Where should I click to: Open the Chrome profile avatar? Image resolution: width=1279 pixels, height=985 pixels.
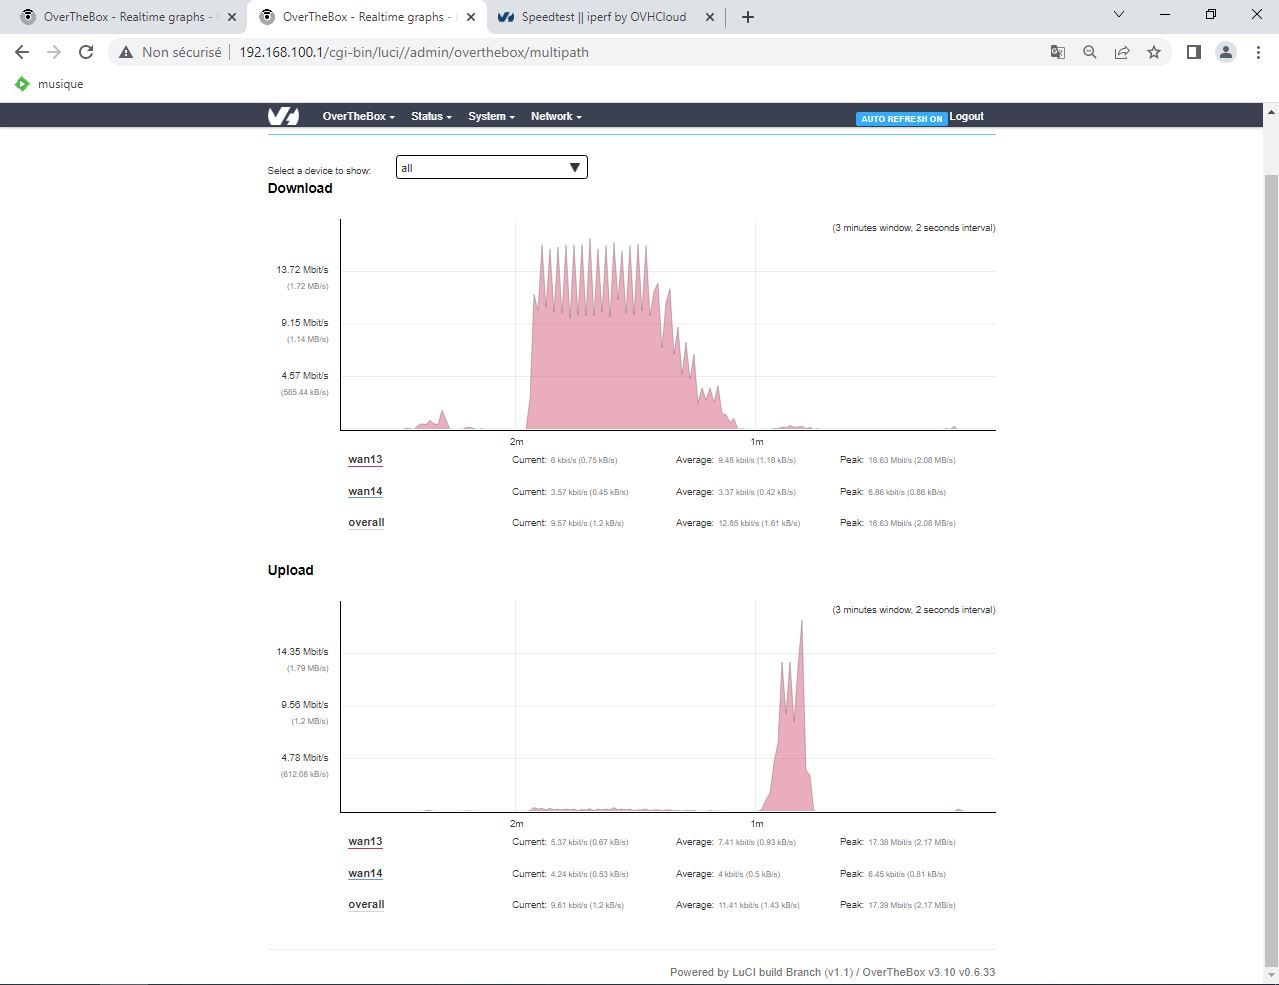[1225, 52]
